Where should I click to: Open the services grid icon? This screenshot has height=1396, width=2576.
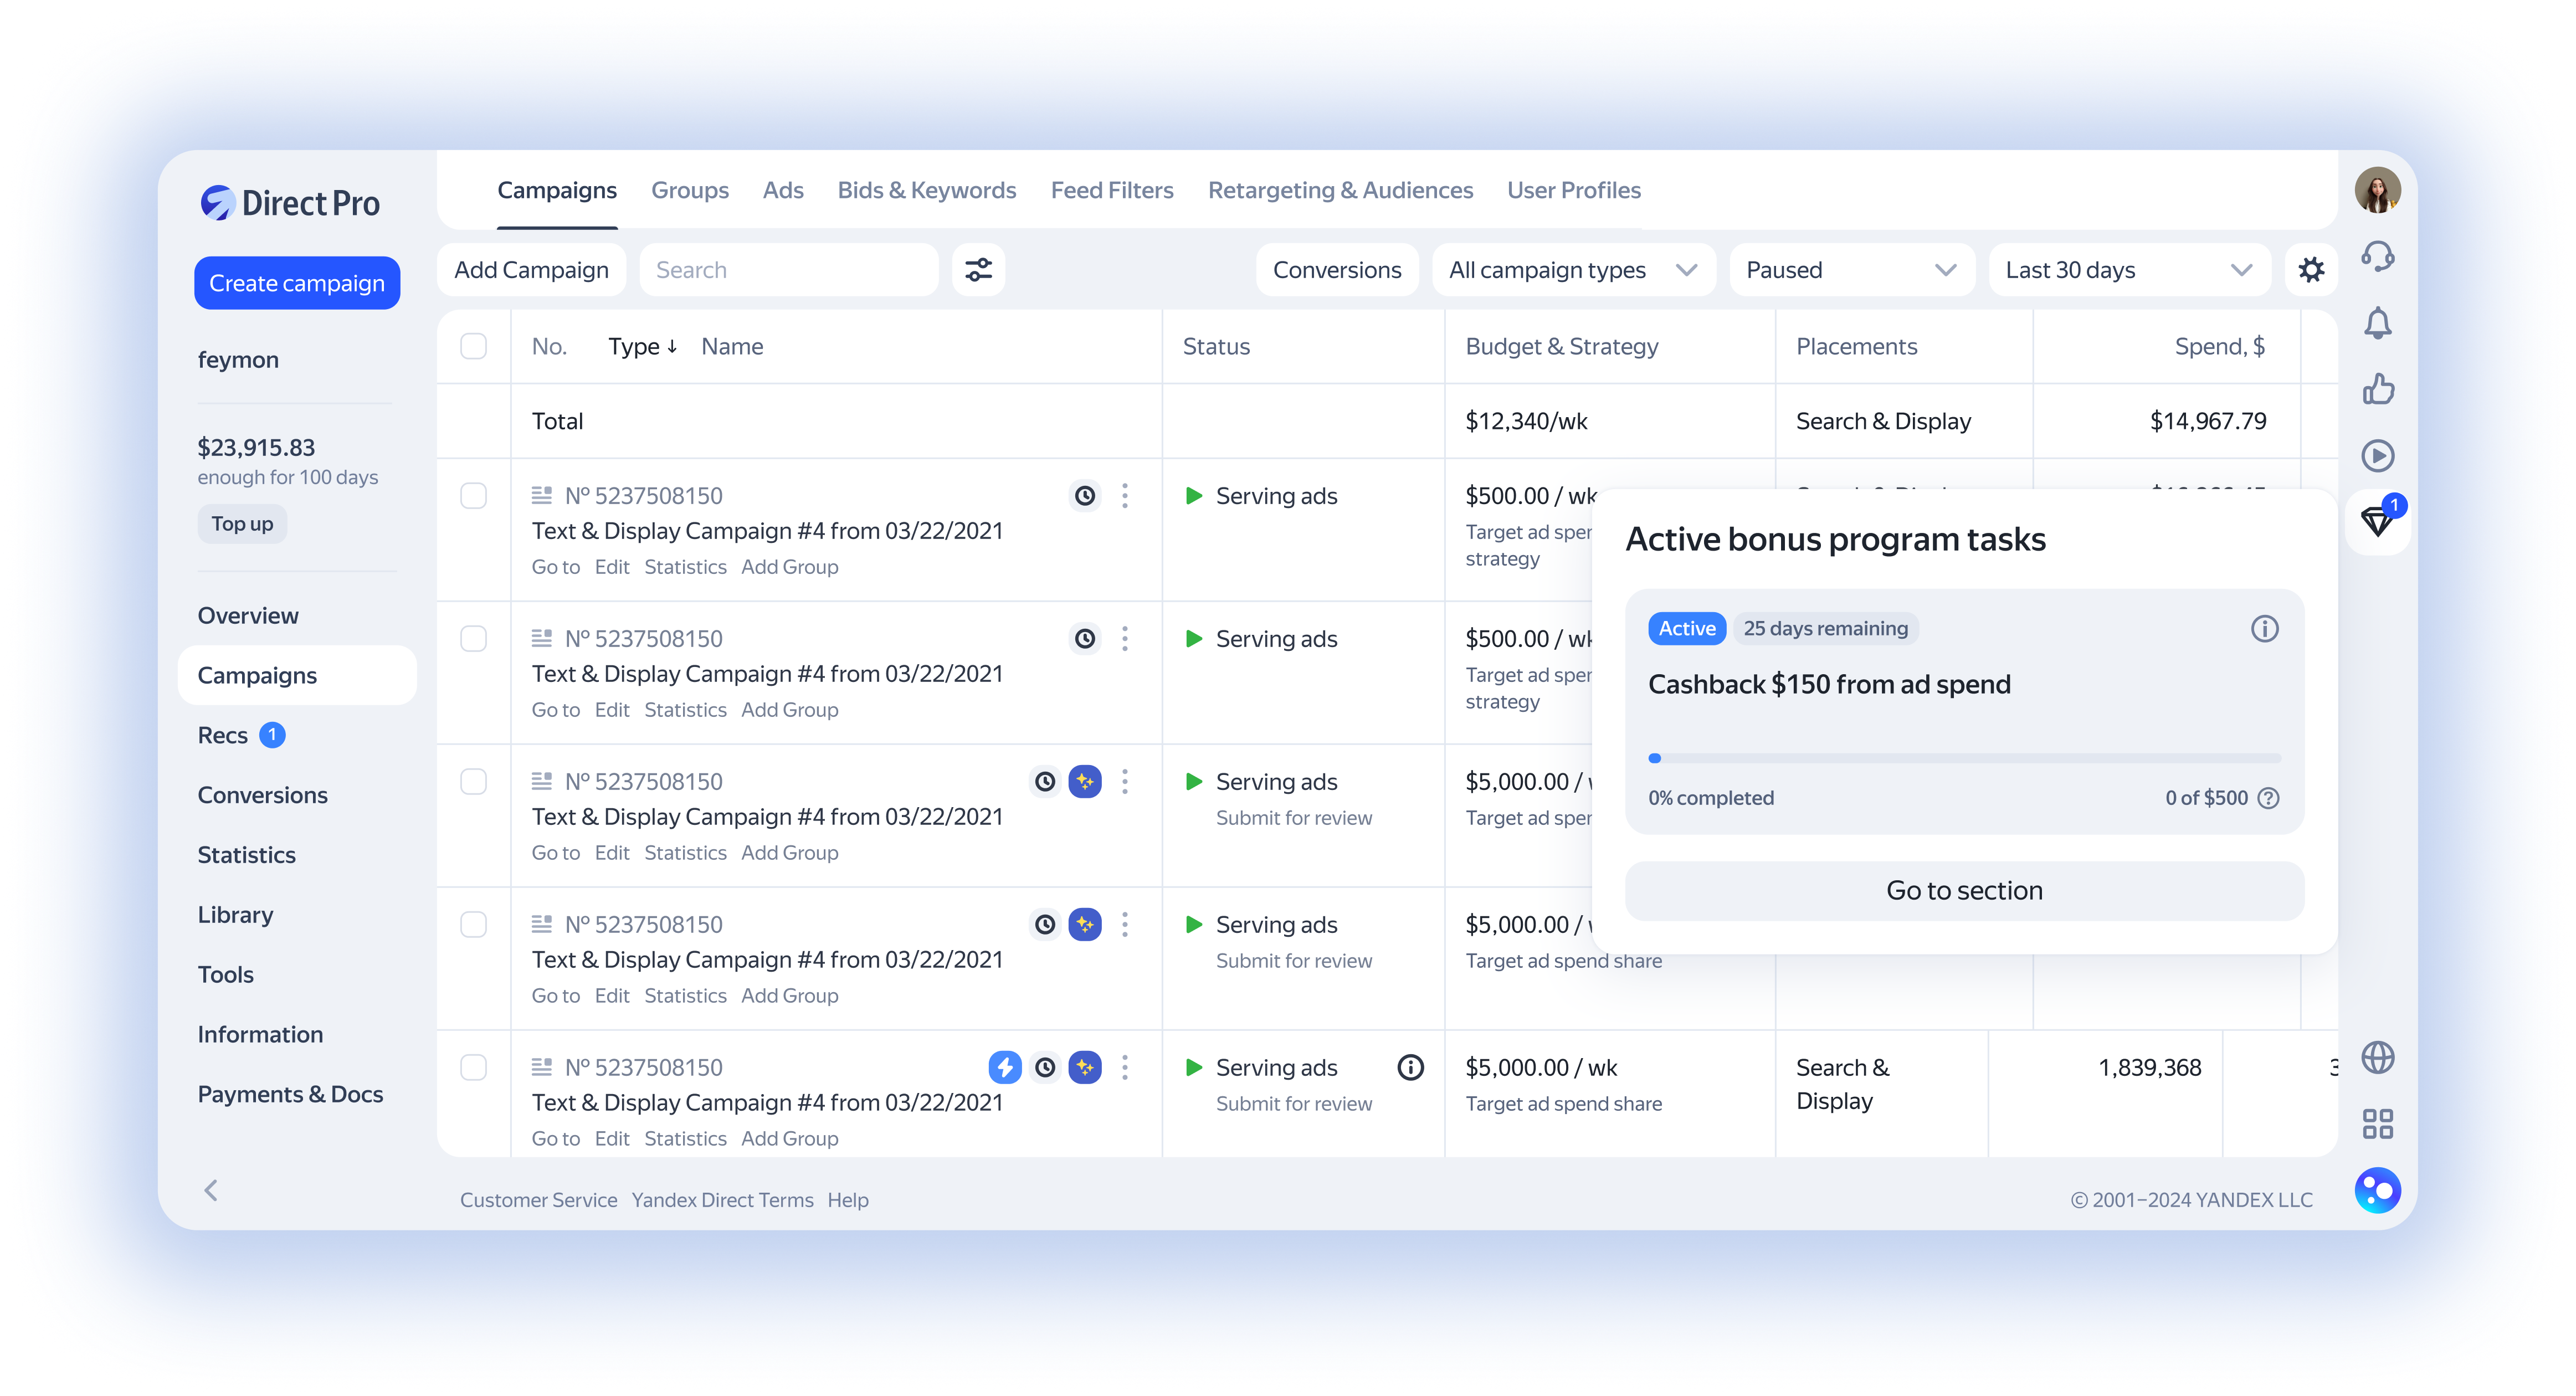pos(2377,1124)
